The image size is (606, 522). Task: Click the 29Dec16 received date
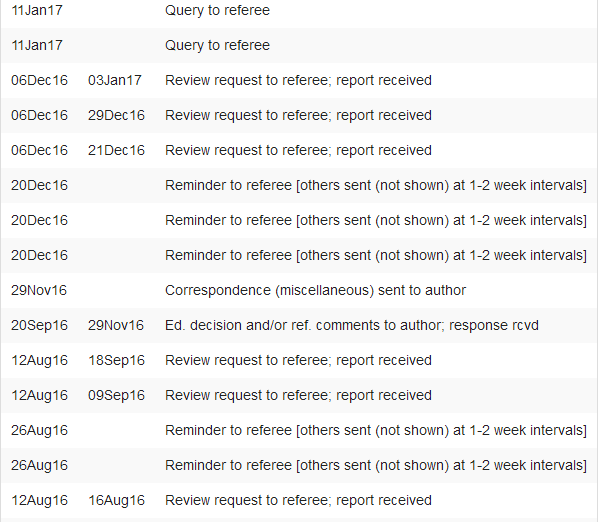116,115
